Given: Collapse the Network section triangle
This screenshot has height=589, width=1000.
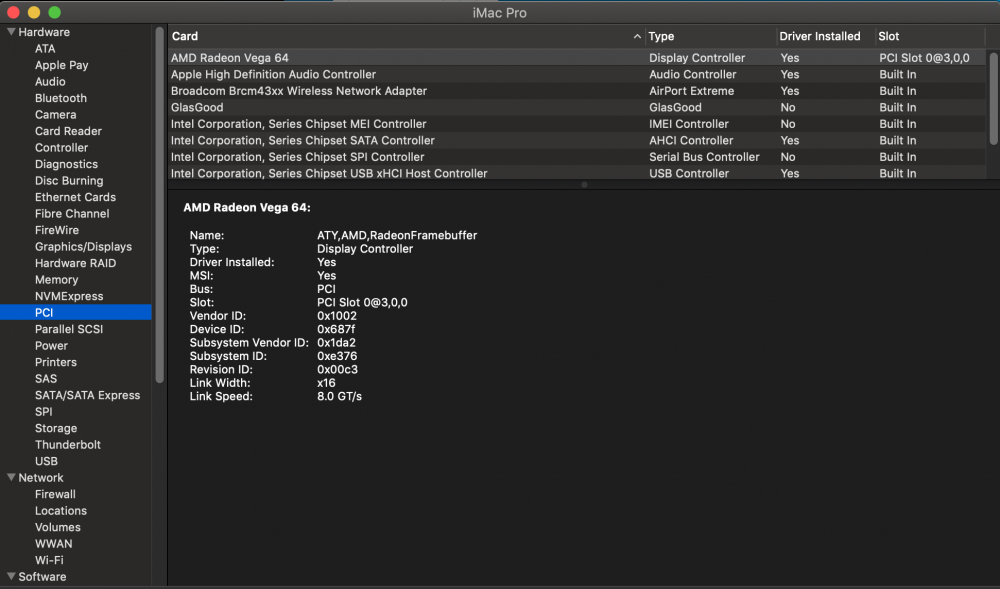Looking at the screenshot, I should click(11, 477).
